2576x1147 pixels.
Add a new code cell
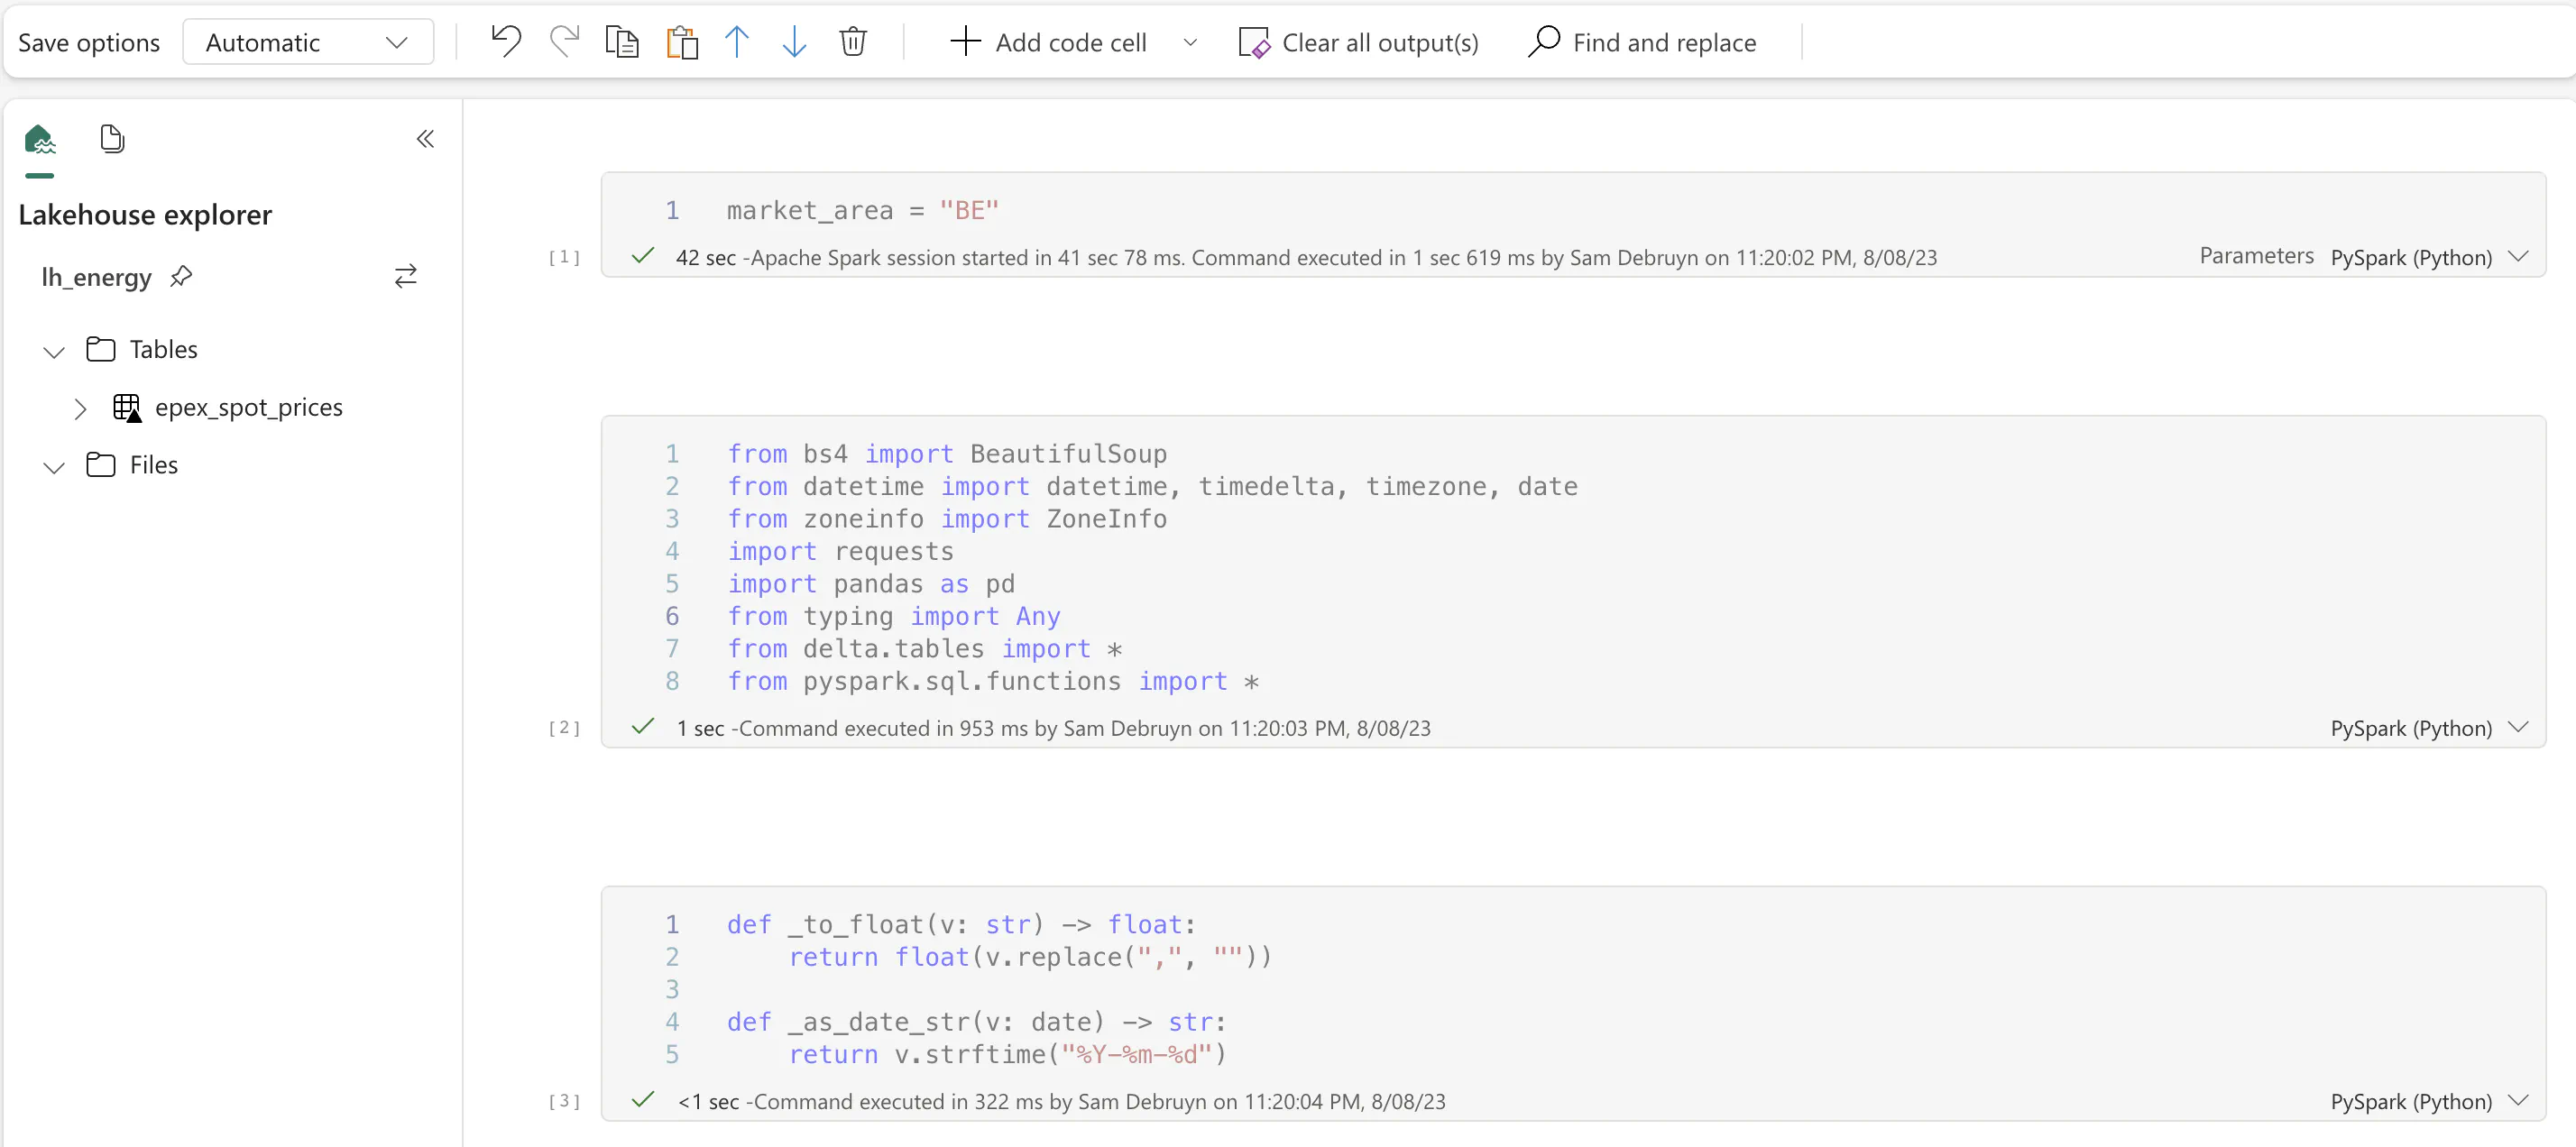tap(1049, 41)
